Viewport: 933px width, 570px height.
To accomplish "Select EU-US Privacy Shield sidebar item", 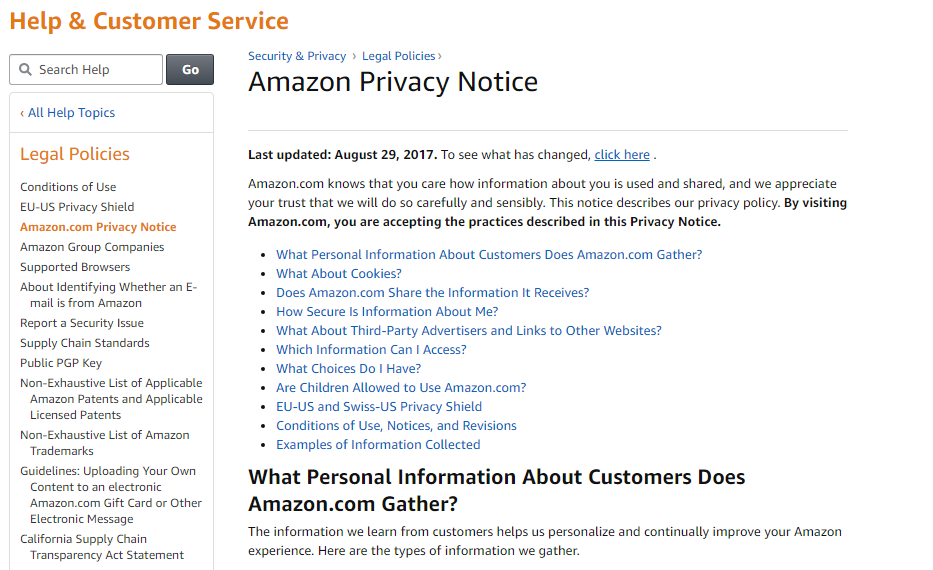I will pyautogui.click(x=77, y=207).
